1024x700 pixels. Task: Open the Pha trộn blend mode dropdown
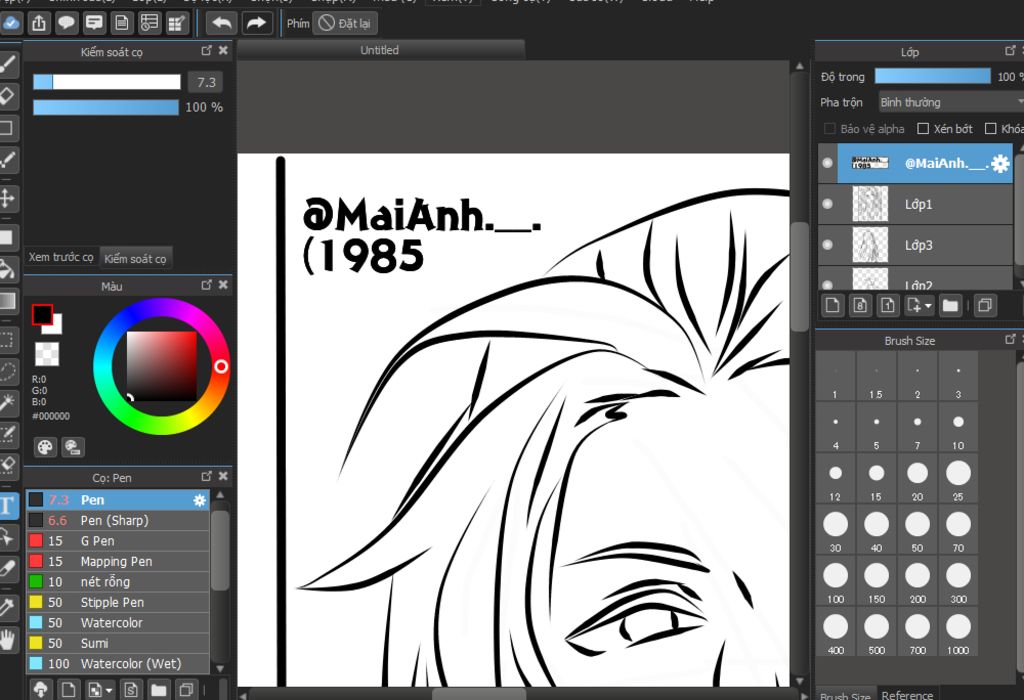click(x=948, y=102)
